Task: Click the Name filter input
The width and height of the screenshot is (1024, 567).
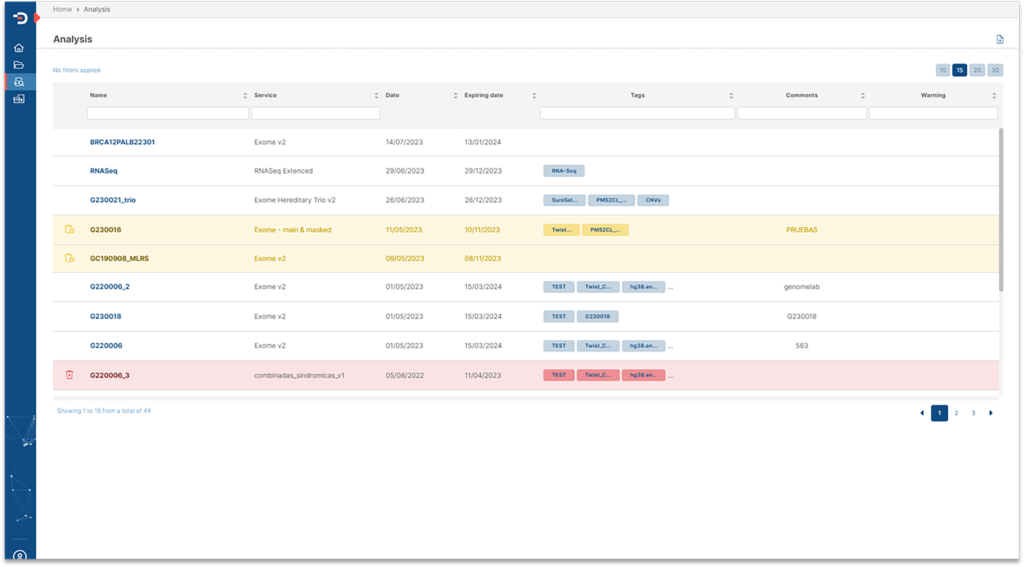Action: coord(168,113)
